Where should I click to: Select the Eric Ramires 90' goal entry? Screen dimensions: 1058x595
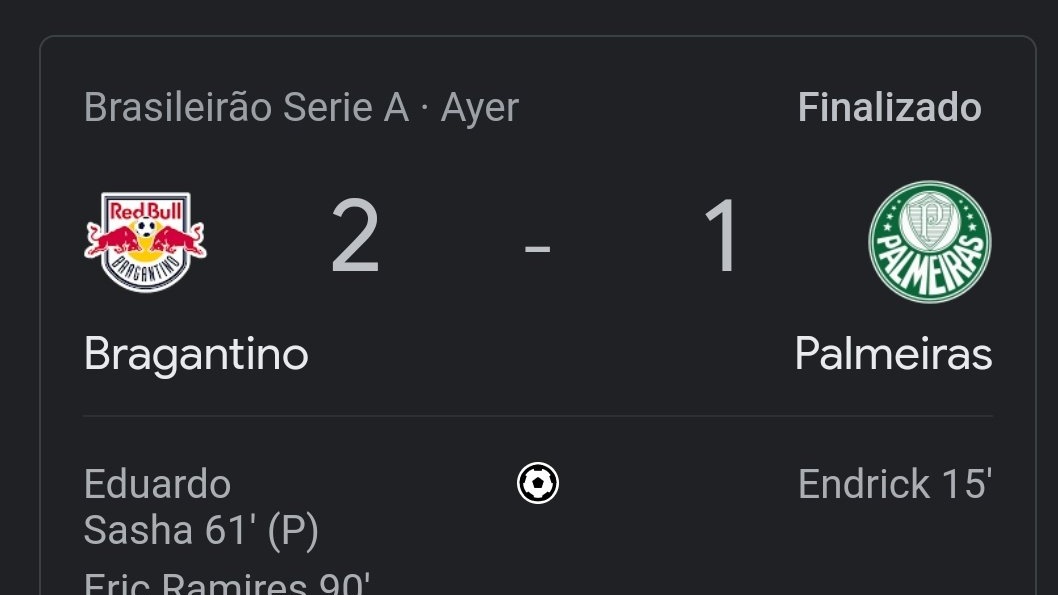pos(227,583)
